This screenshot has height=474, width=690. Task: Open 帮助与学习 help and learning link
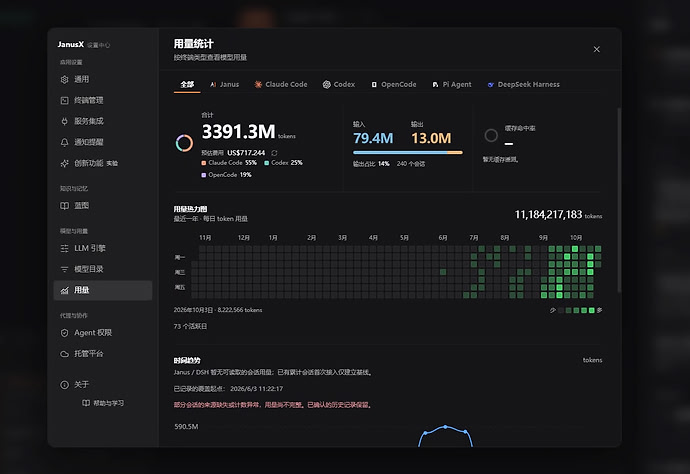pyautogui.click(x=103, y=403)
